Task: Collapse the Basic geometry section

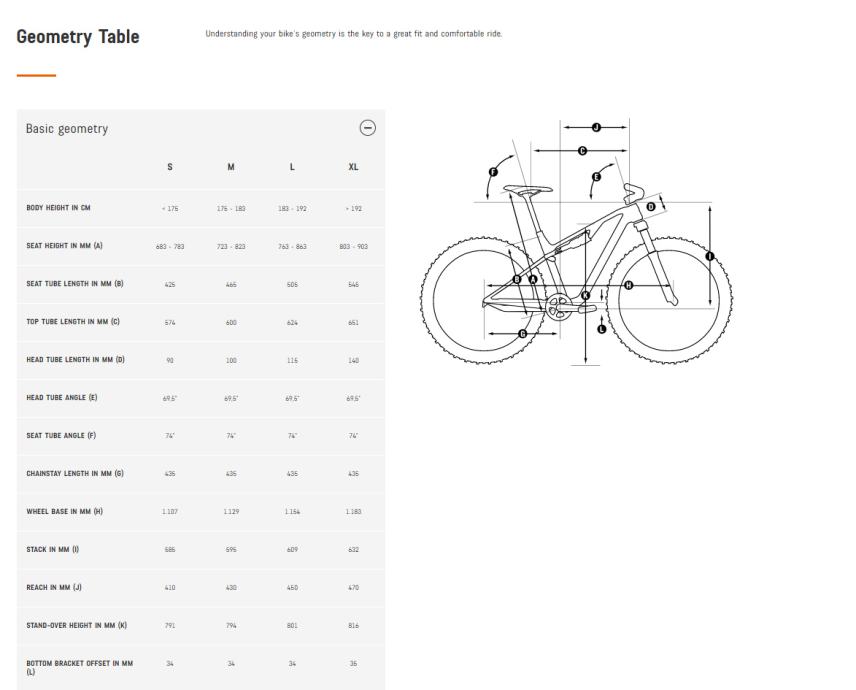Action: tap(367, 128)
